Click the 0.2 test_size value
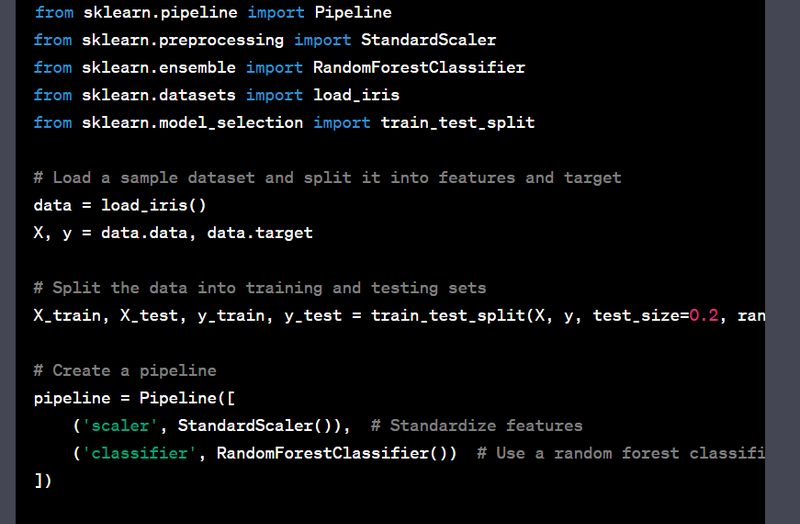The width and height of the screenshot is (800, 524). [x=704, y=315]
